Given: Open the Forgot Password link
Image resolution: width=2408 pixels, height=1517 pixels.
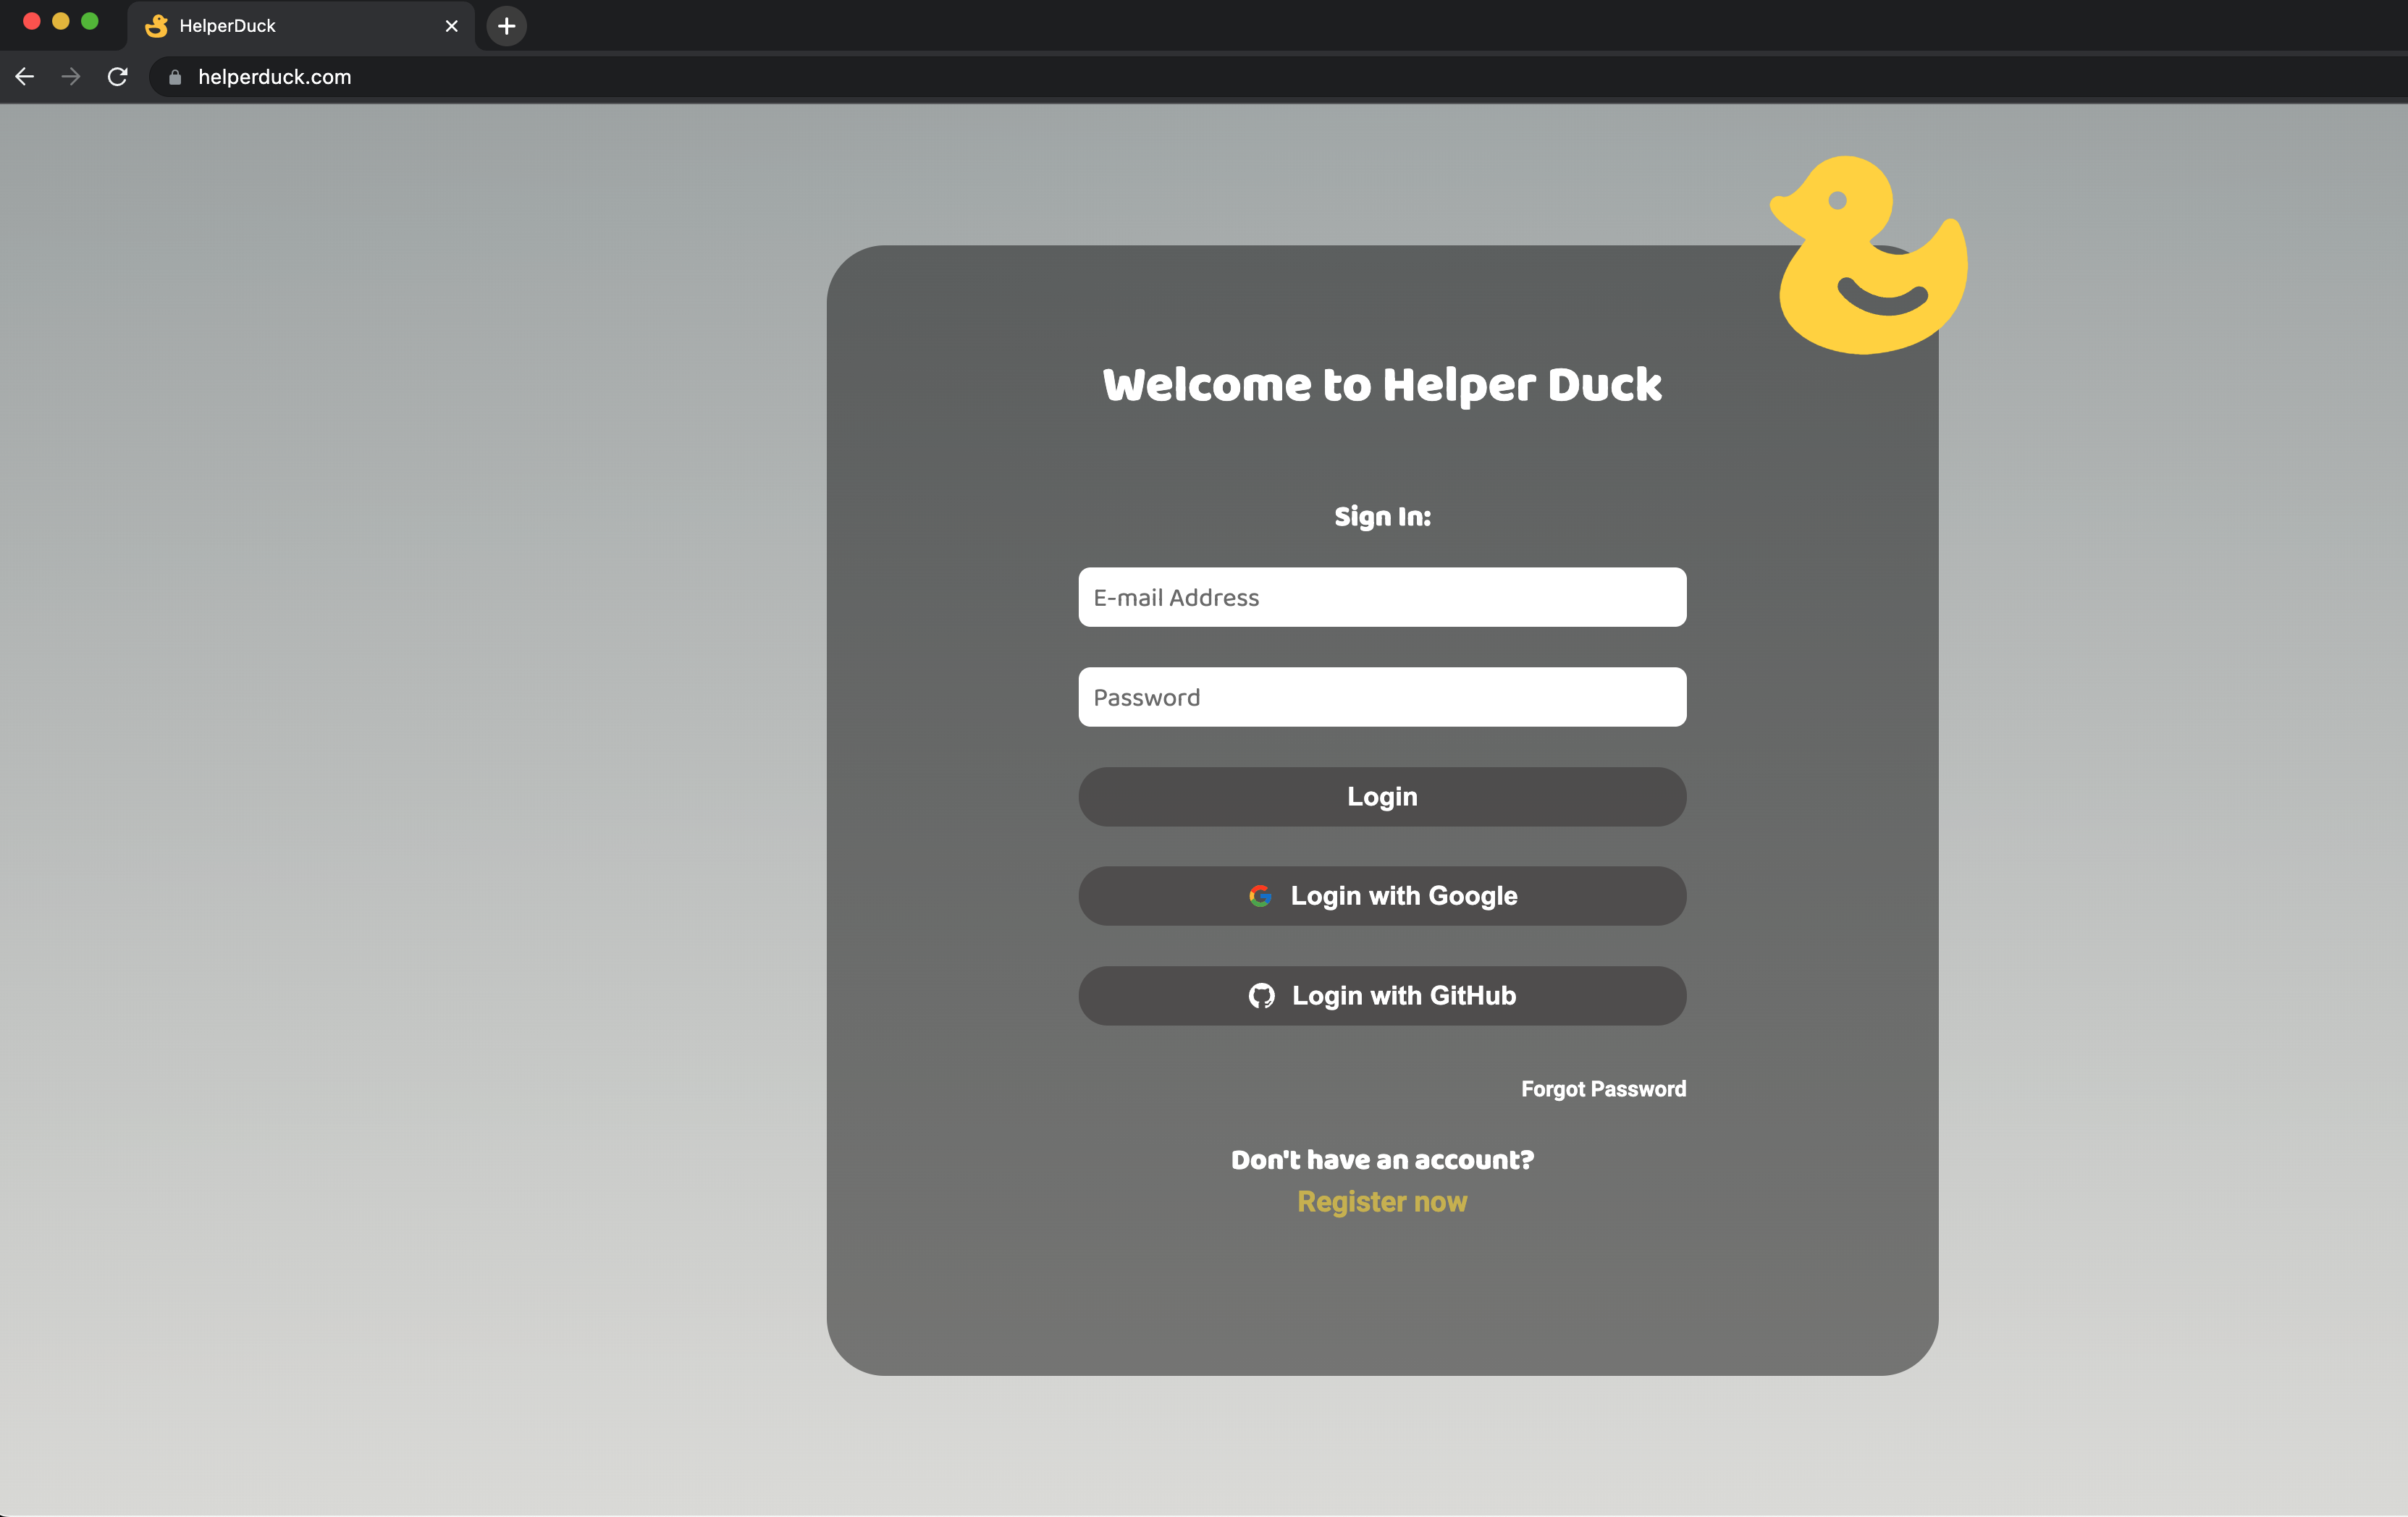Looking at the screenshot, I should pos(1603,1089).
